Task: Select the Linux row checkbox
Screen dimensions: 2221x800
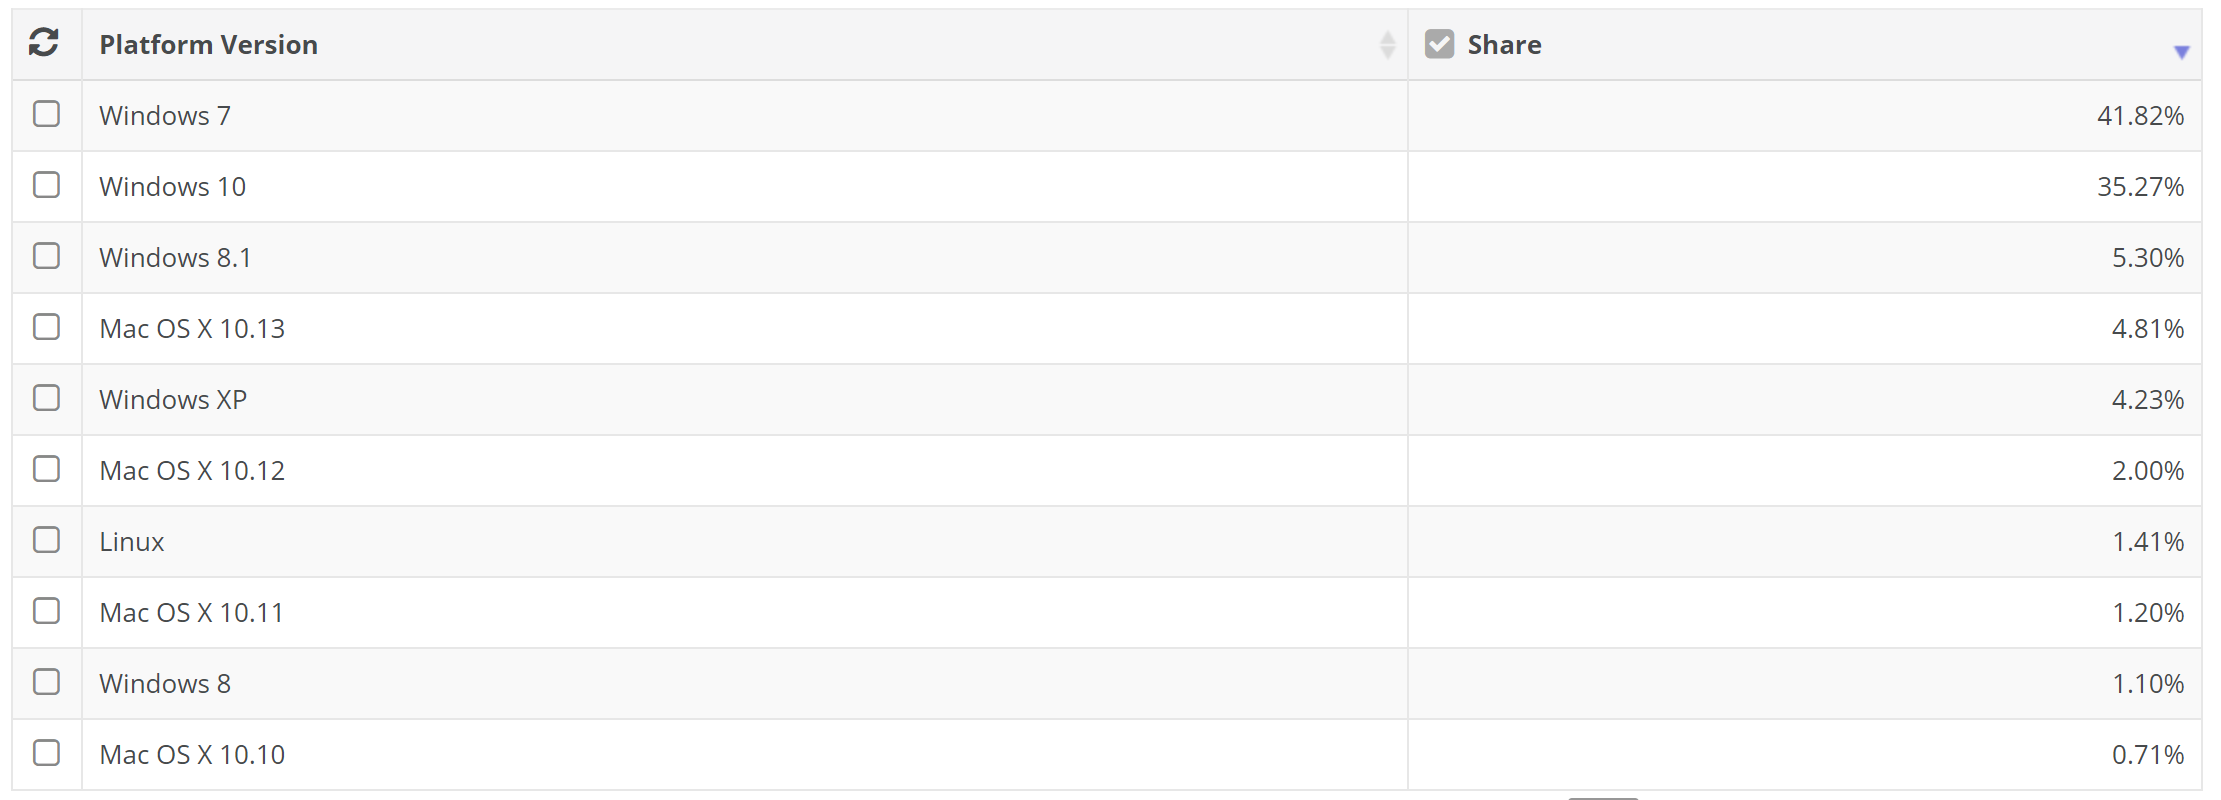Action: pyautogui.click(x=46, y=540)
